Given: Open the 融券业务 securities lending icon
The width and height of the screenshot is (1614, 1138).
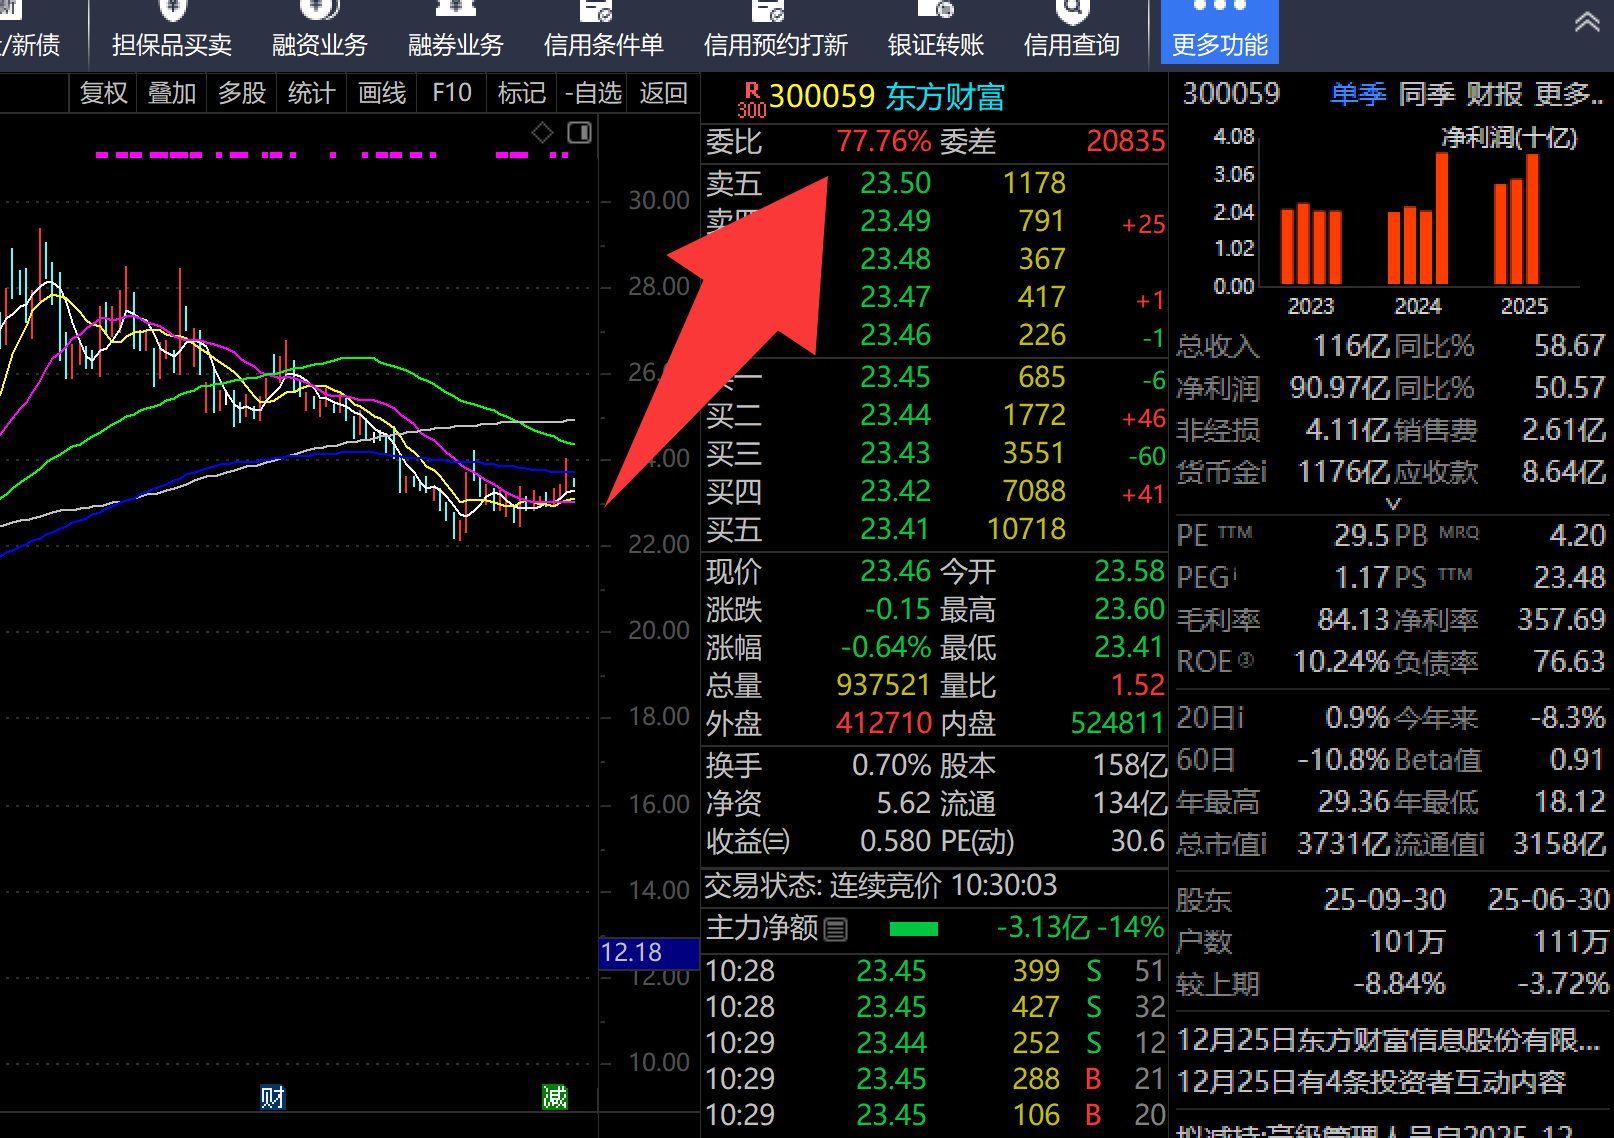Looking at the screenshot, I should (456, 30).
